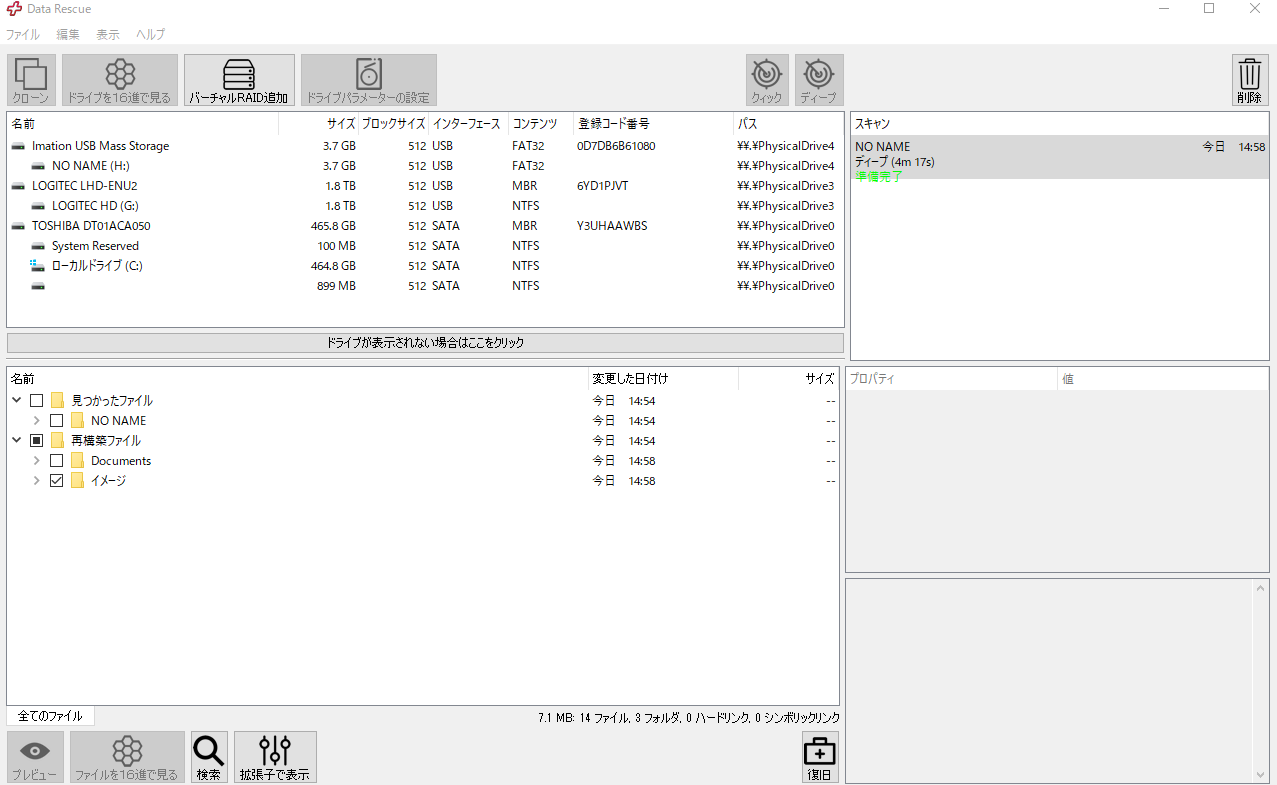Show files by extension (拡張子で表示)

(x=275, y=757)
